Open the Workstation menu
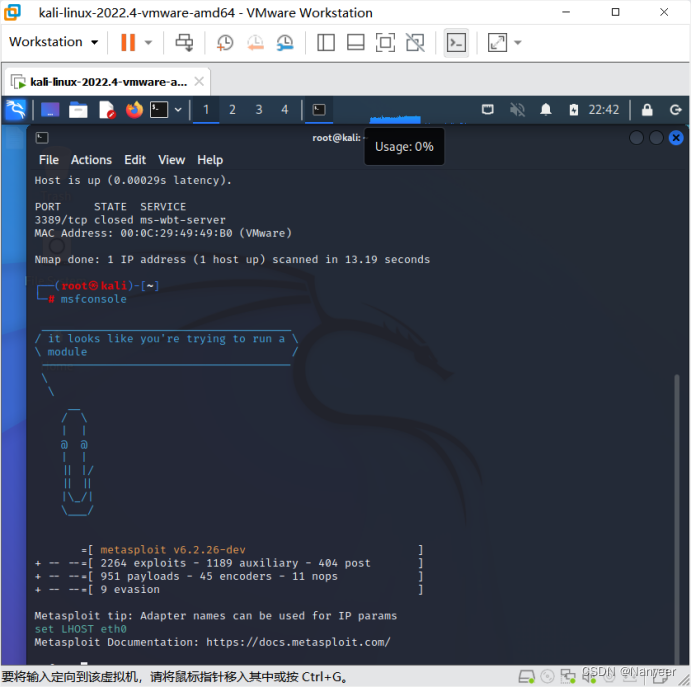Screen dimensions: 692x688 click(x=53, y=42)
